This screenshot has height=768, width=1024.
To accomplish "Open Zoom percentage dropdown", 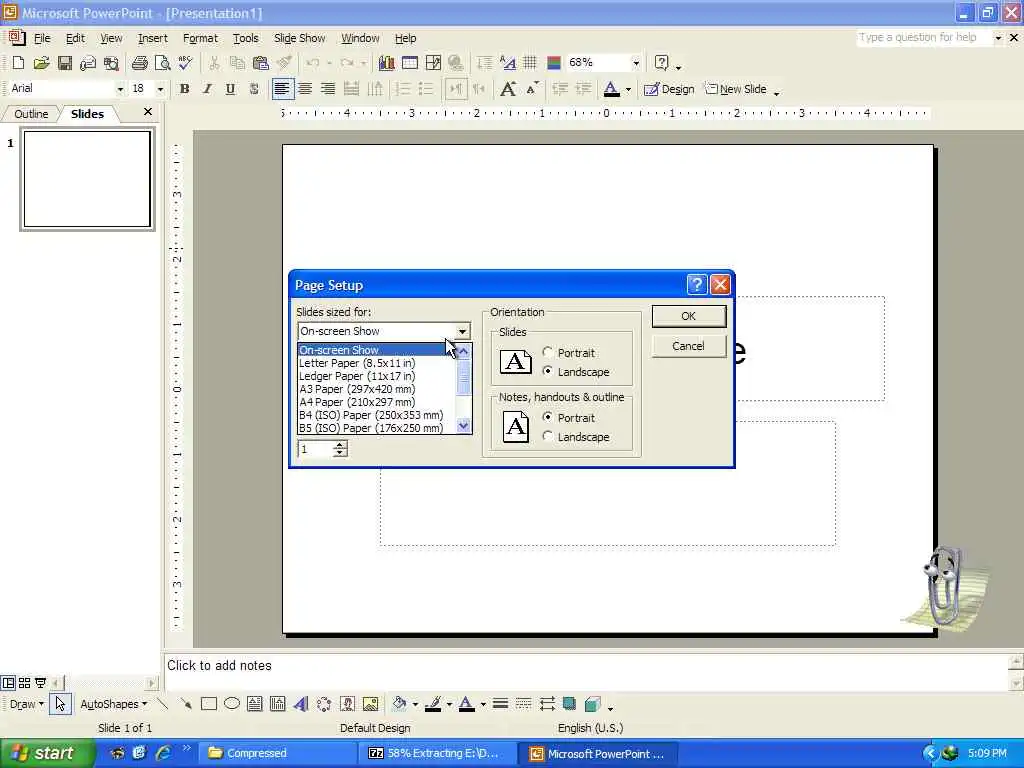I will (635, 63).
